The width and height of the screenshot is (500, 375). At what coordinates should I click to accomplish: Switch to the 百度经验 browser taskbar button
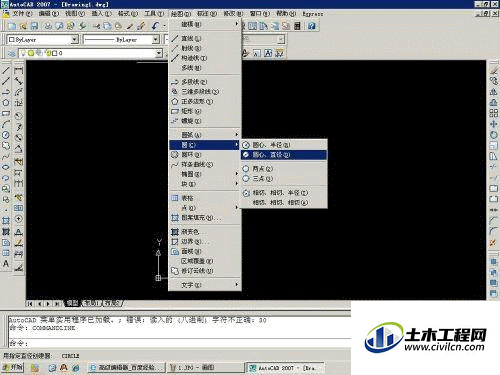tap(127, 368)
